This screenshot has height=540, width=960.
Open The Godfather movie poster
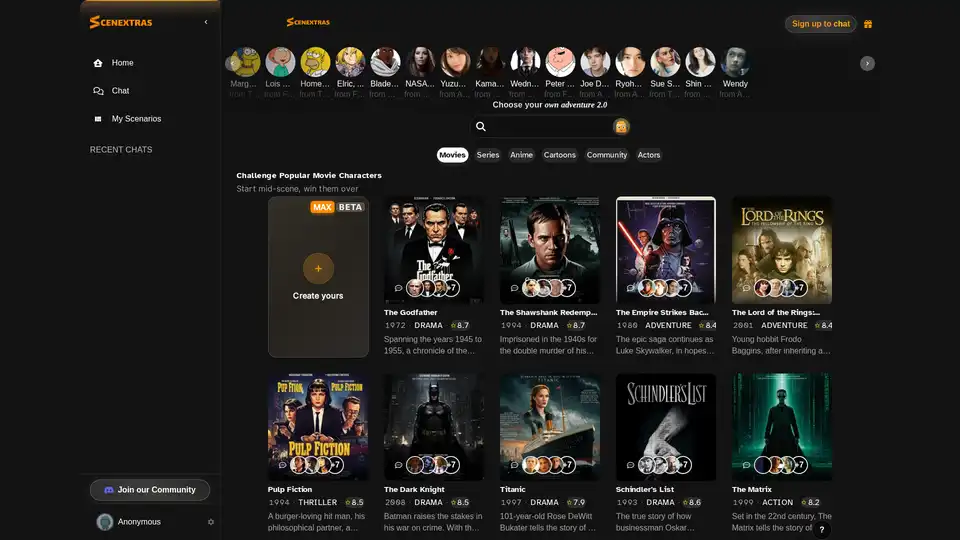[434, 250]
